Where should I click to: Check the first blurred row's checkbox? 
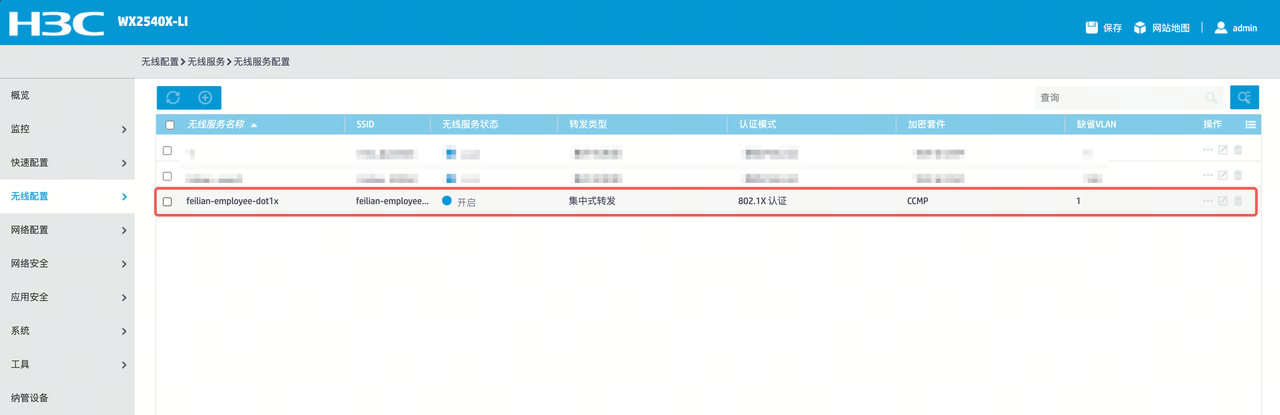coord(168,151)
